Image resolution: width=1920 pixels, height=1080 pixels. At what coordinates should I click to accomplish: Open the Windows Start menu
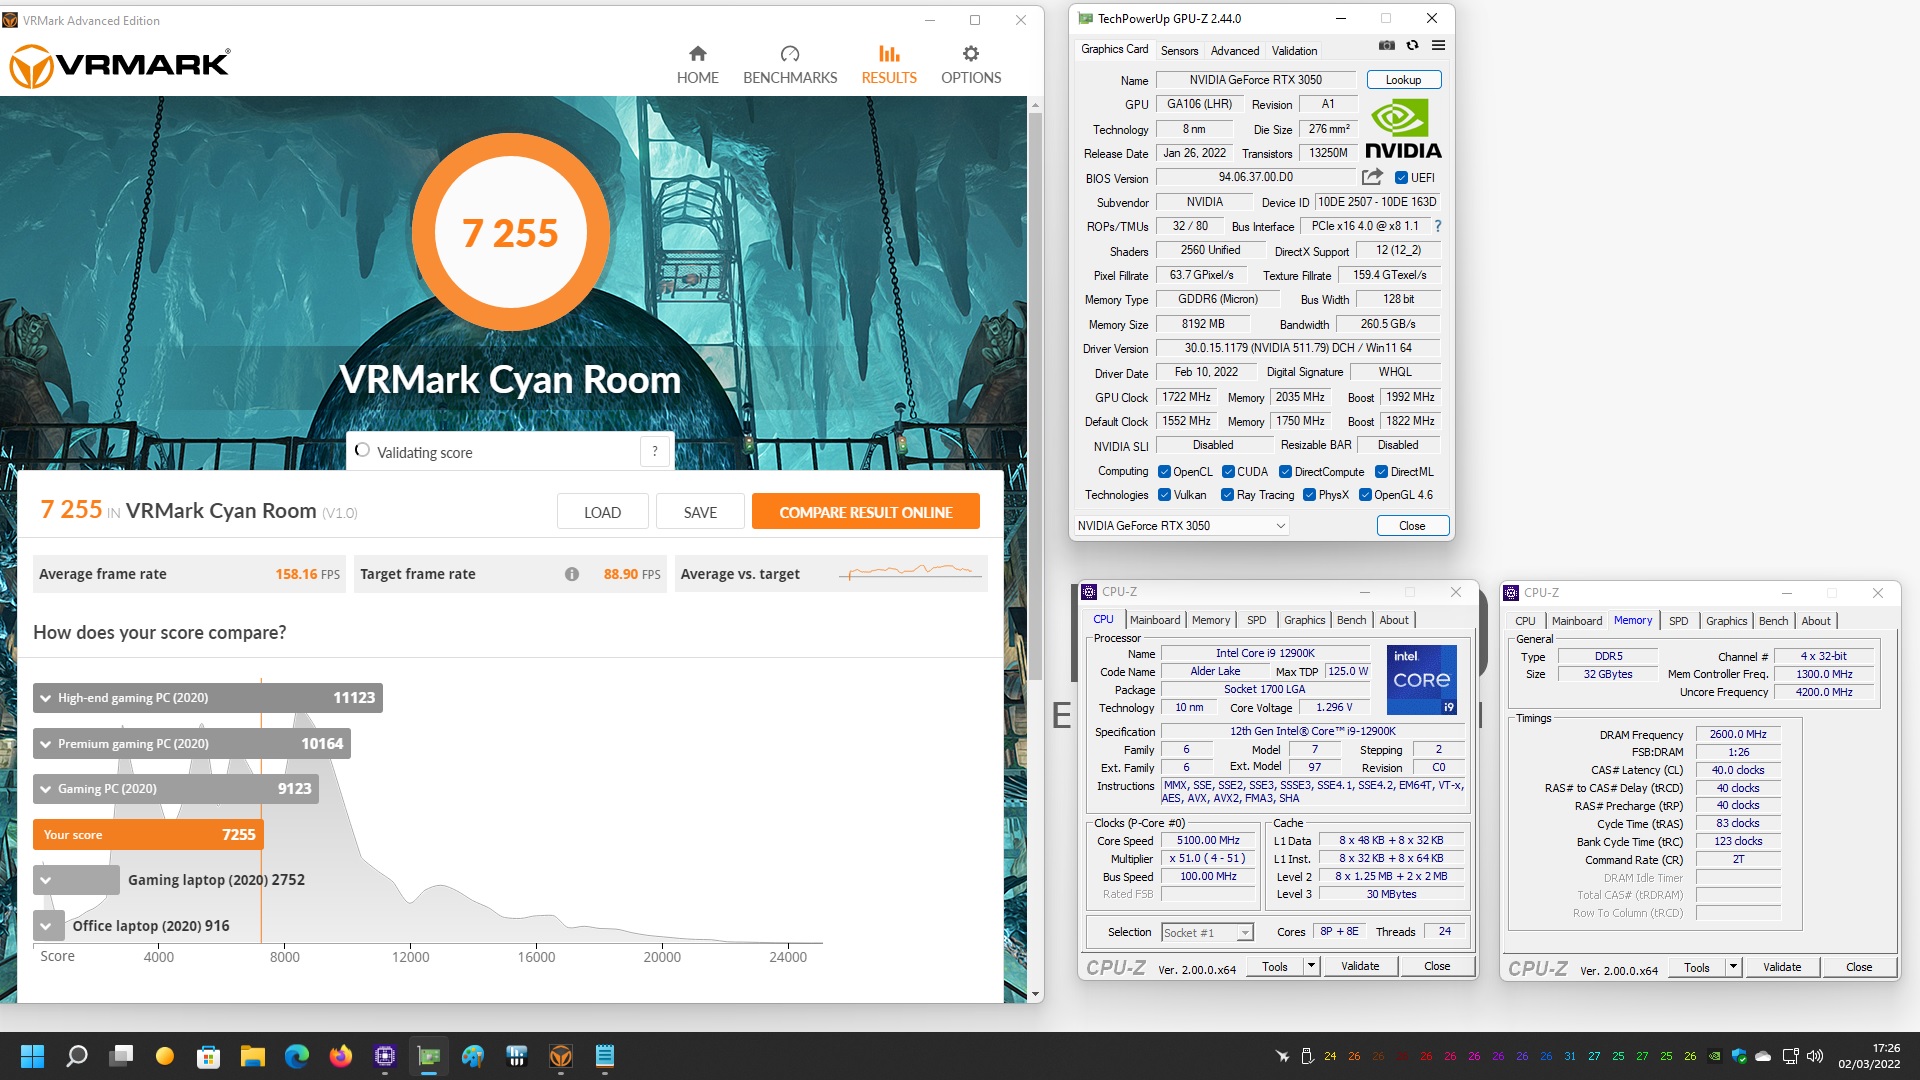point(33,1056)
